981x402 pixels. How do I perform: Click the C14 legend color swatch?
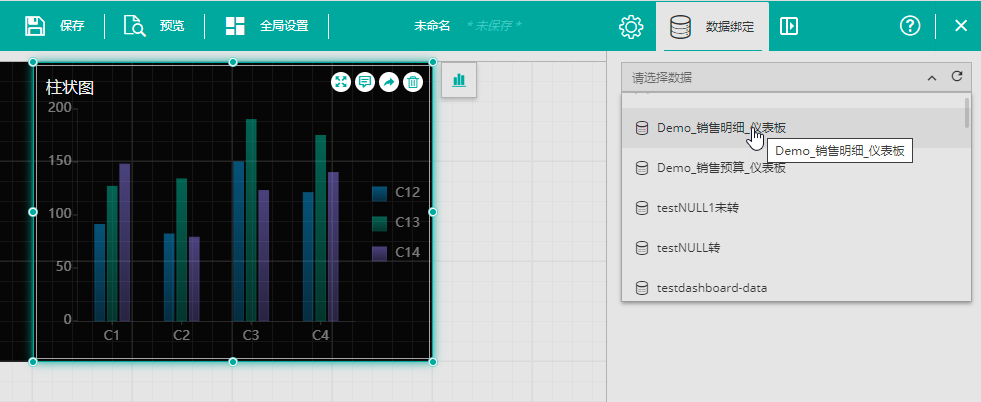380,253
